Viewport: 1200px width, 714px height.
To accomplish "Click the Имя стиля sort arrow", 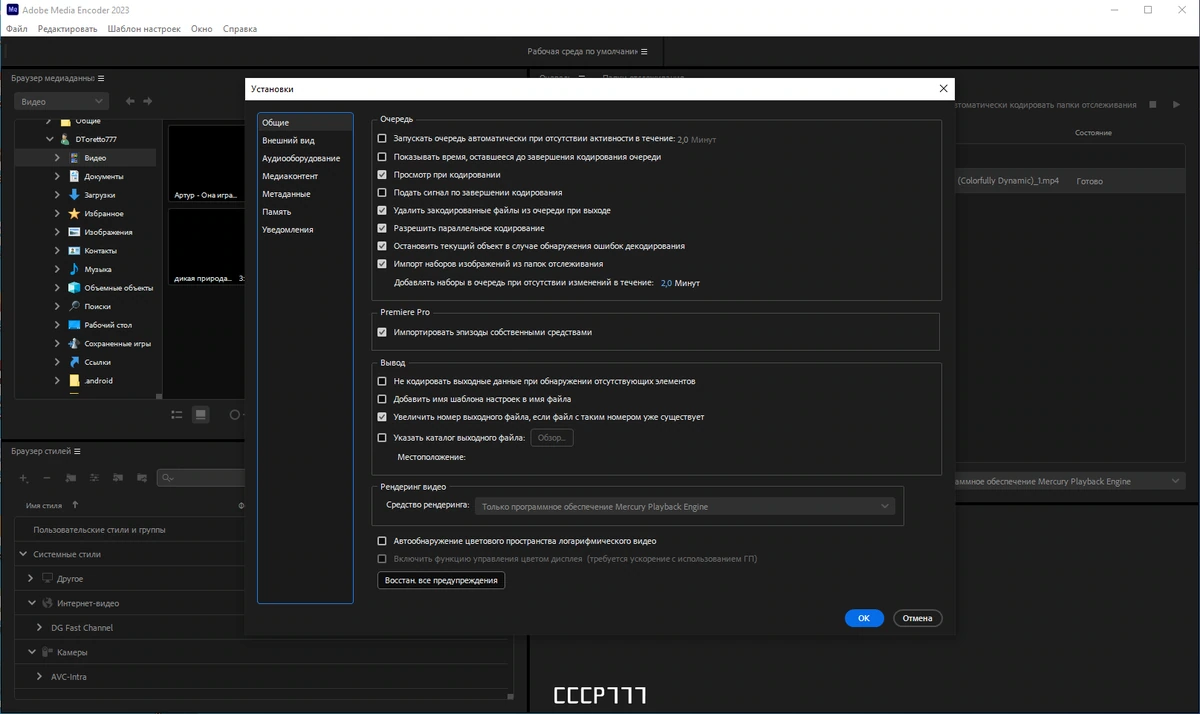I will click(x=76, y=505).
